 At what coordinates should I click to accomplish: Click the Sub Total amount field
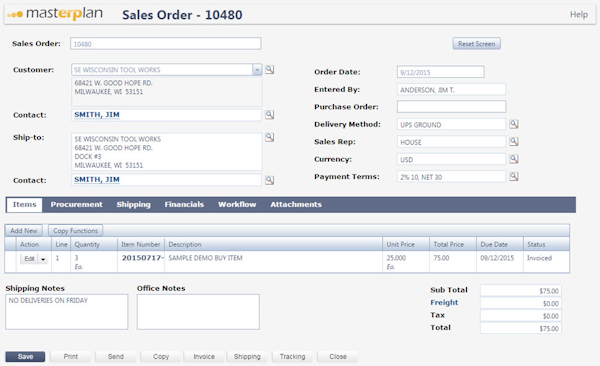[x=521, y=291]
